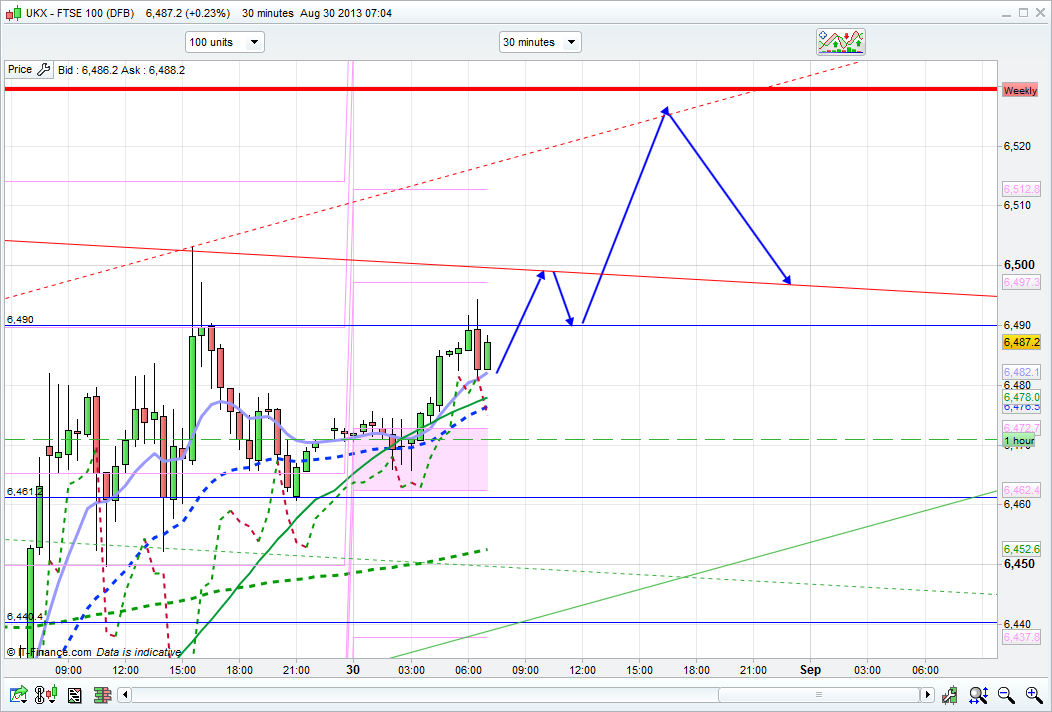Open the chart templates icon
Viewport: 1052px width, 712px height.
pos(73,694)
